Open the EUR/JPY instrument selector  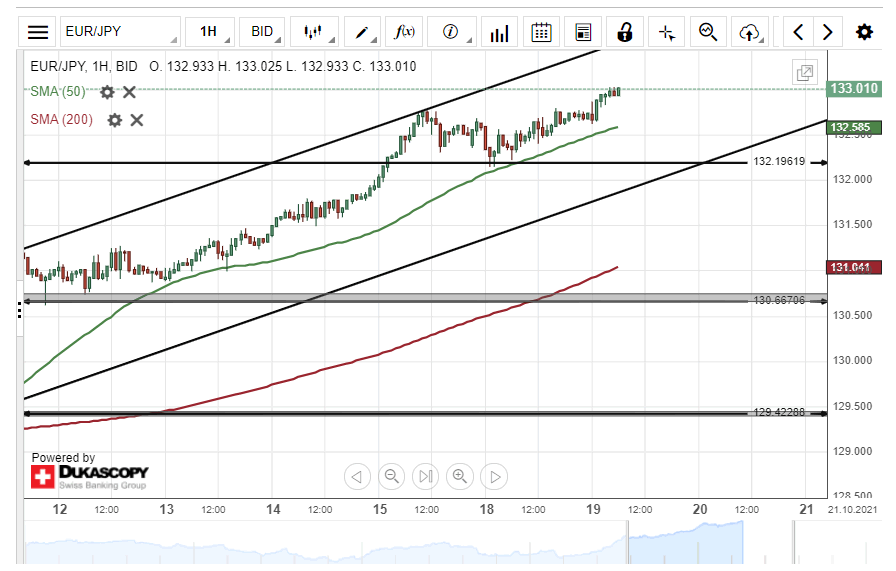120,32
